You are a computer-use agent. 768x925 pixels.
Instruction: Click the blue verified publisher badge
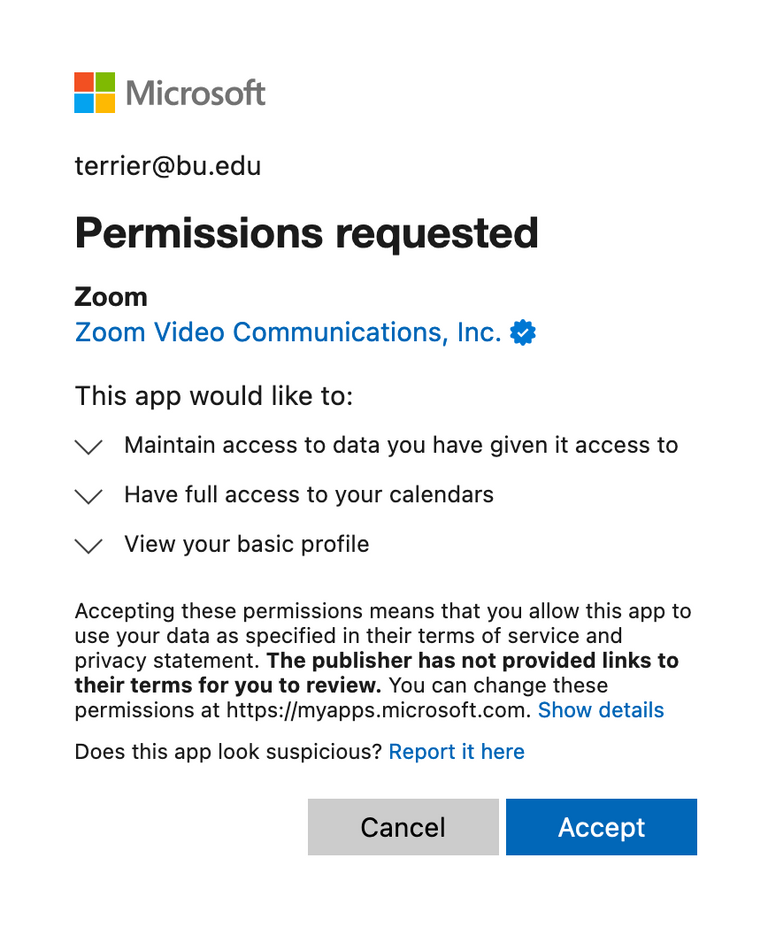click(x=523, y=333)
